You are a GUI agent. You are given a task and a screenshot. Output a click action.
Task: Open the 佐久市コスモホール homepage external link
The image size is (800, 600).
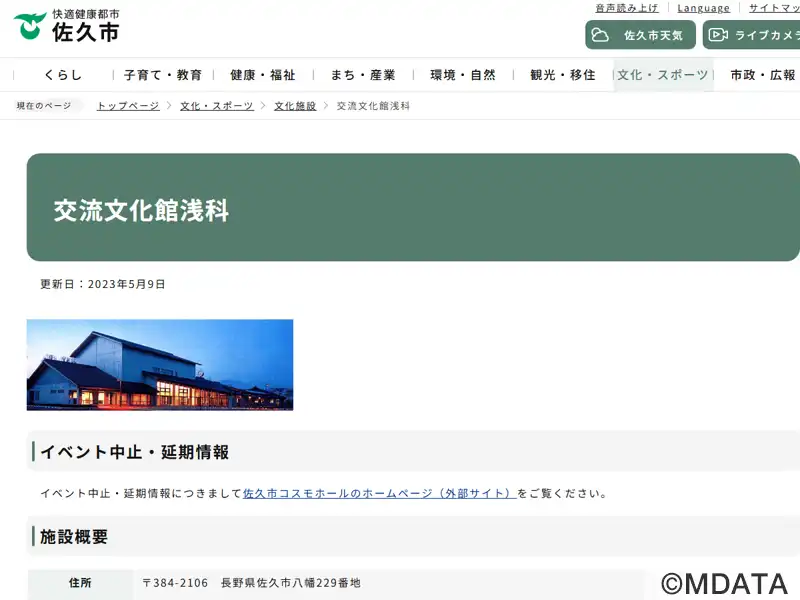tap(380, 493)
